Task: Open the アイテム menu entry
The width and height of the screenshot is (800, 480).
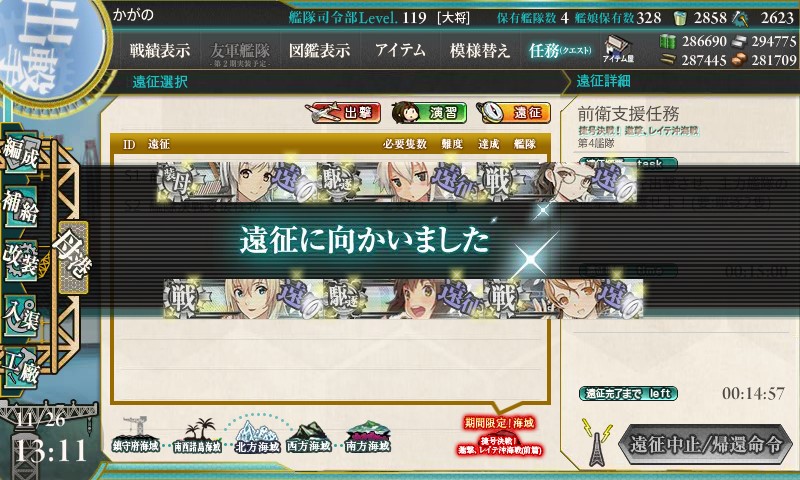Action: pyautogui.click(x=401, y=50)
